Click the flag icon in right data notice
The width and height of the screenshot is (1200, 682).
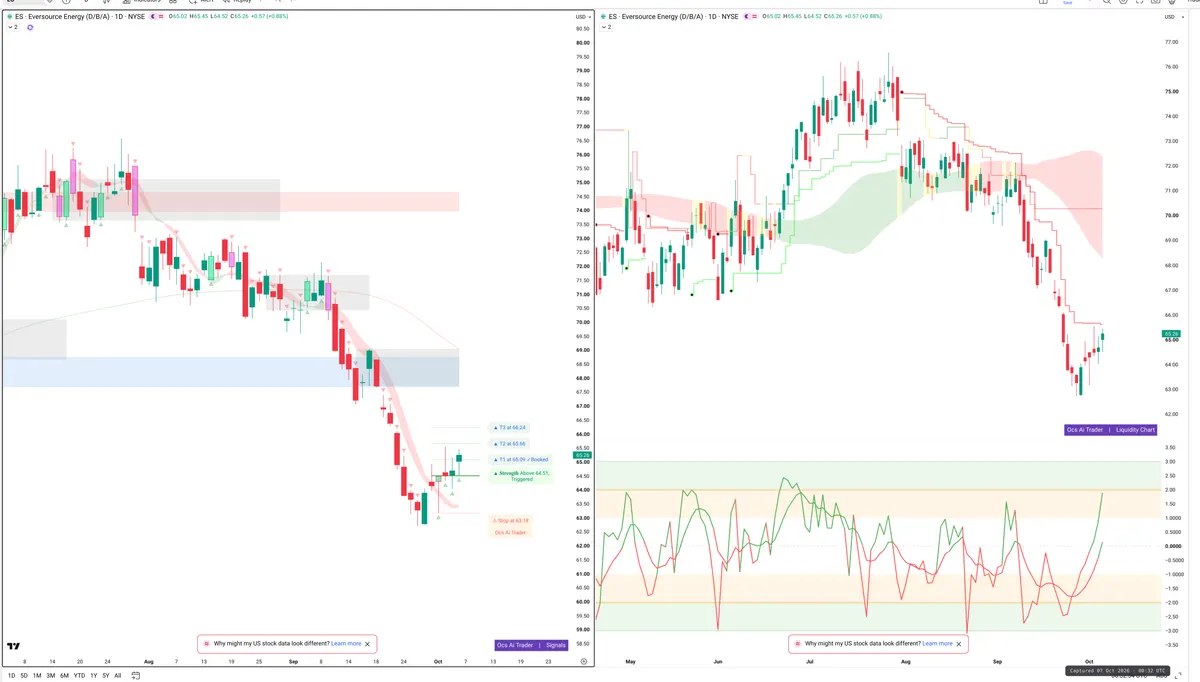tap(797, 644)
